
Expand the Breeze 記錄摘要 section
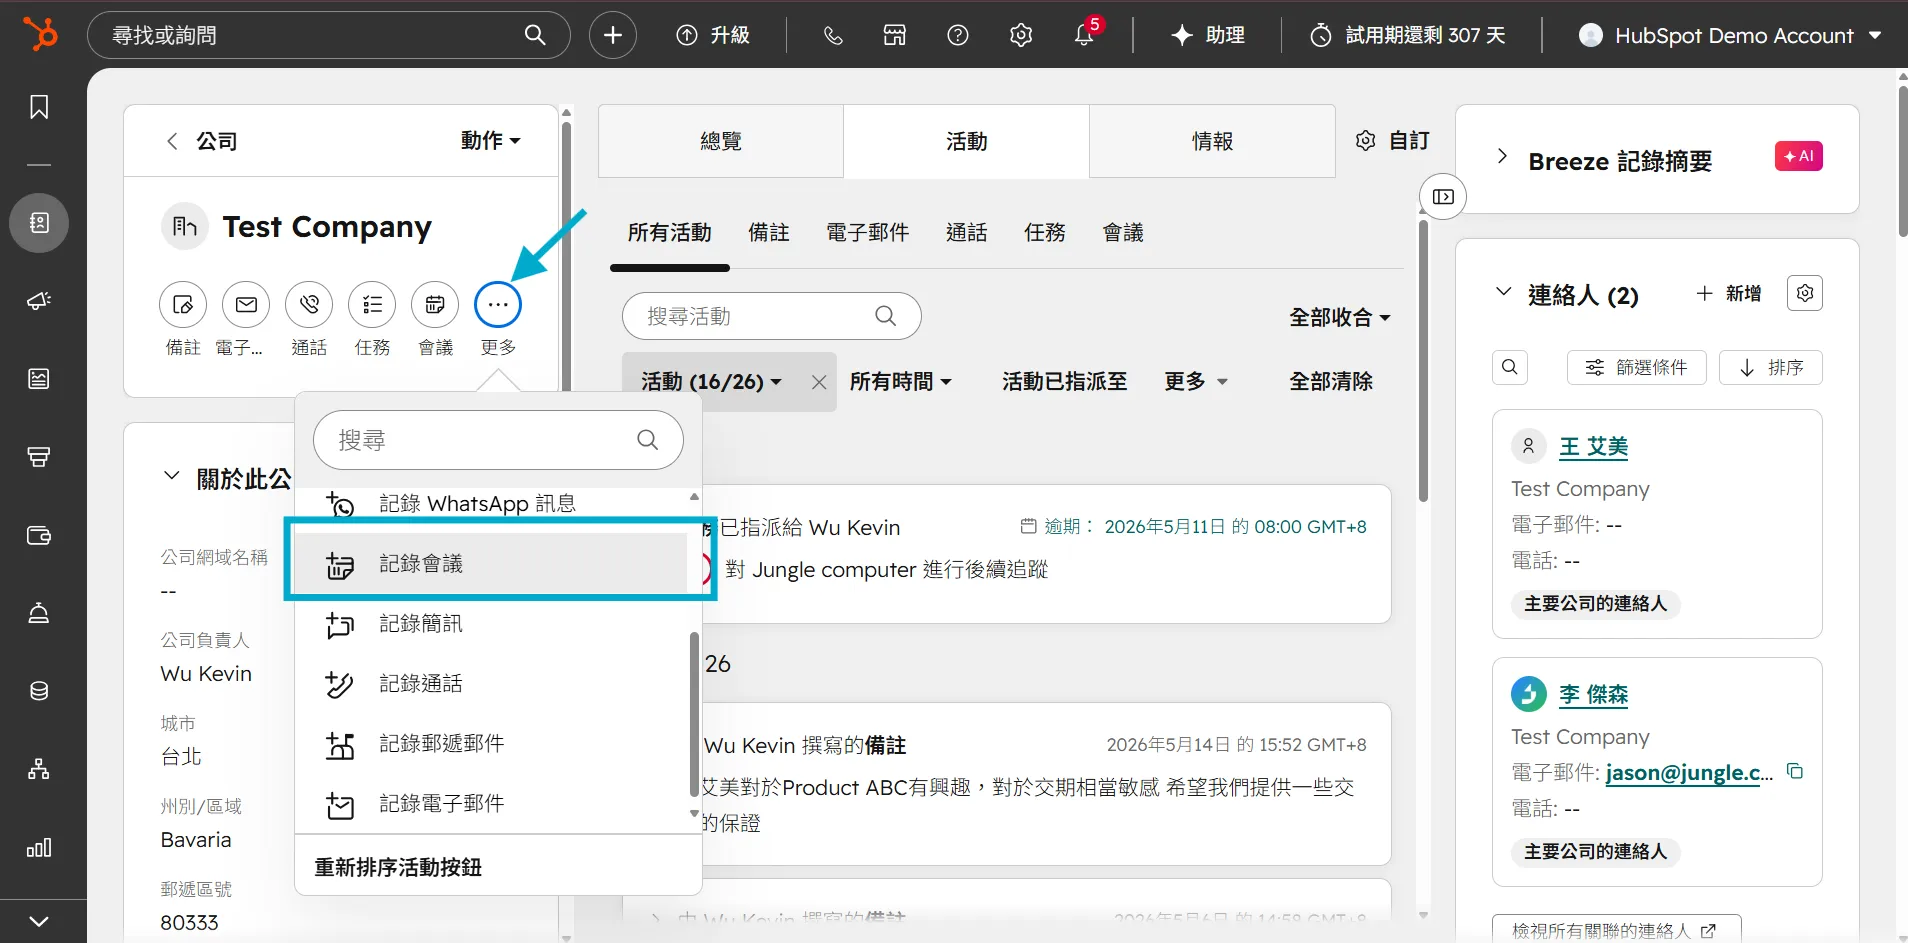(x=1502, y=156)
